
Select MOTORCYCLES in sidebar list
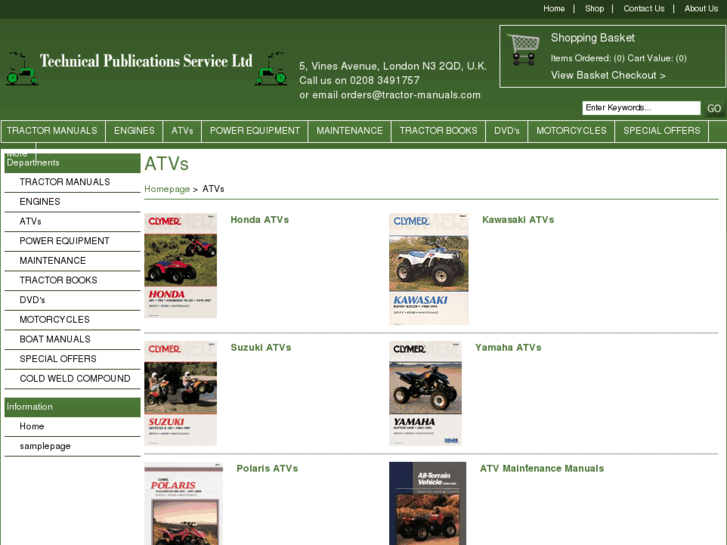click(x=54, y=320)
